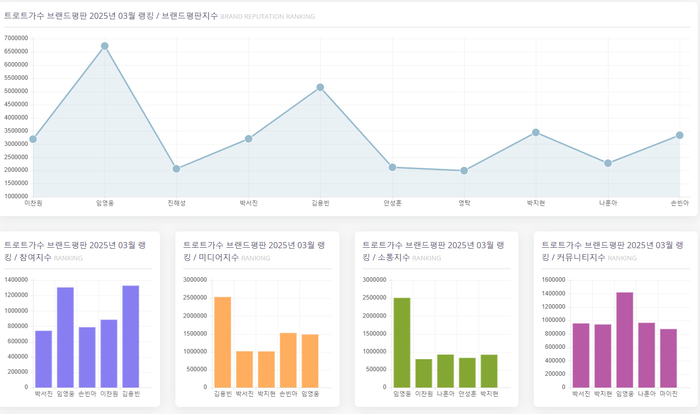Click the 박서진 bar in the 참여지수 chart
The image size is (700, 414).
point(44,359)
